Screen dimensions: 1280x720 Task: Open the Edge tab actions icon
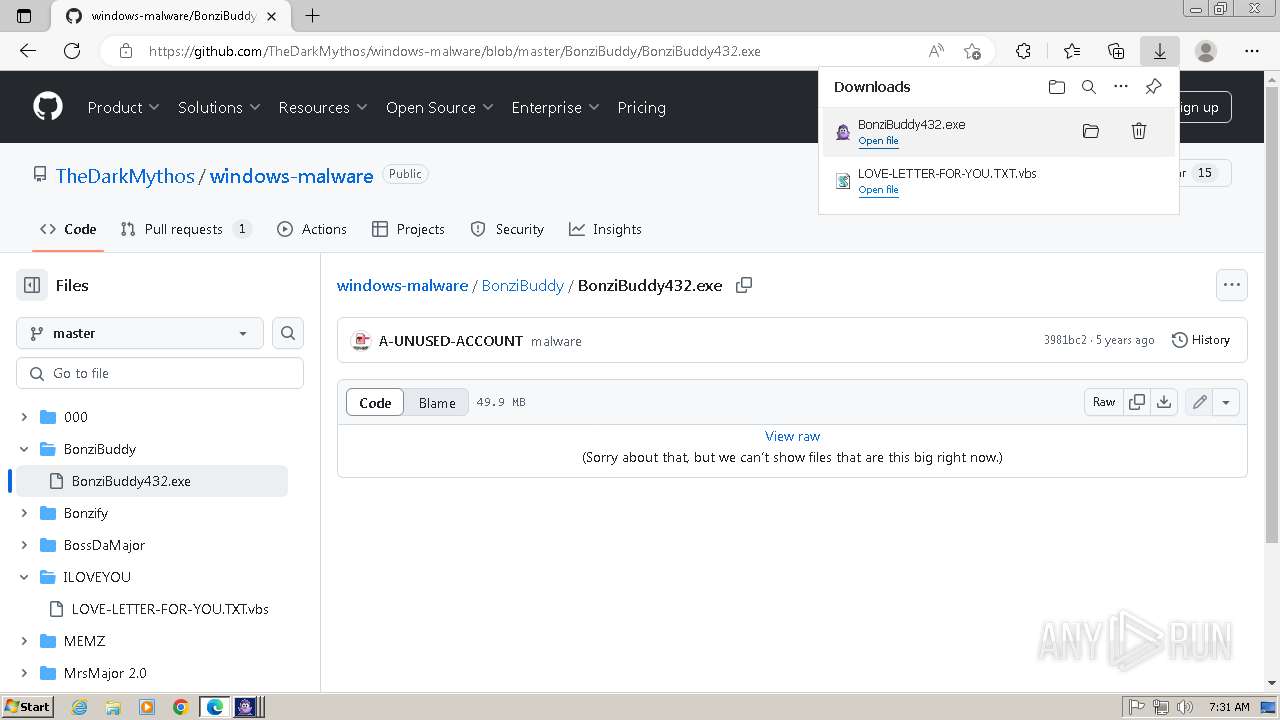(x=24, y=16)
